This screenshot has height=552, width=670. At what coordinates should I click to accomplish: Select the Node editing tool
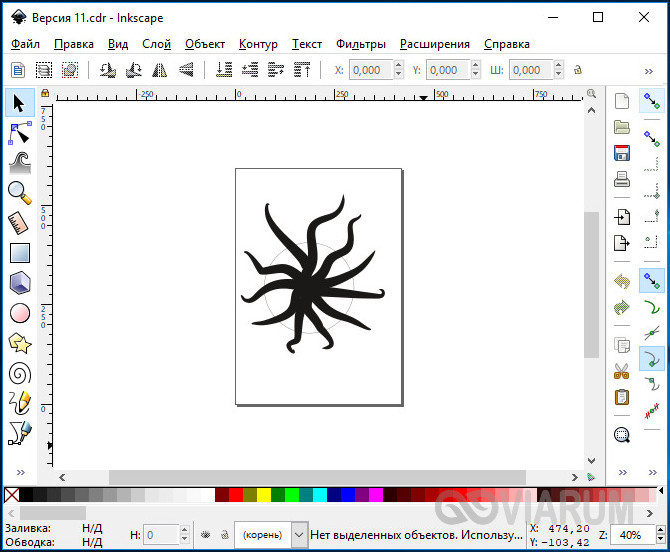tap(19, 133)
